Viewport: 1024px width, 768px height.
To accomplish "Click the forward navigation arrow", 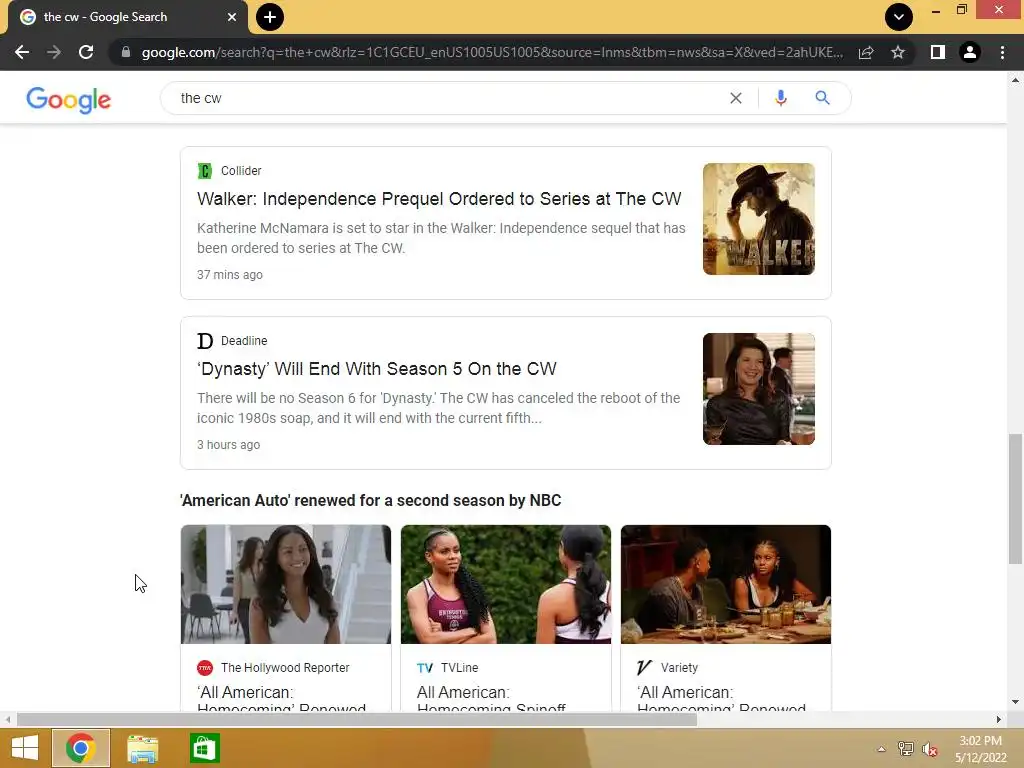I will [x=54, y=52].
